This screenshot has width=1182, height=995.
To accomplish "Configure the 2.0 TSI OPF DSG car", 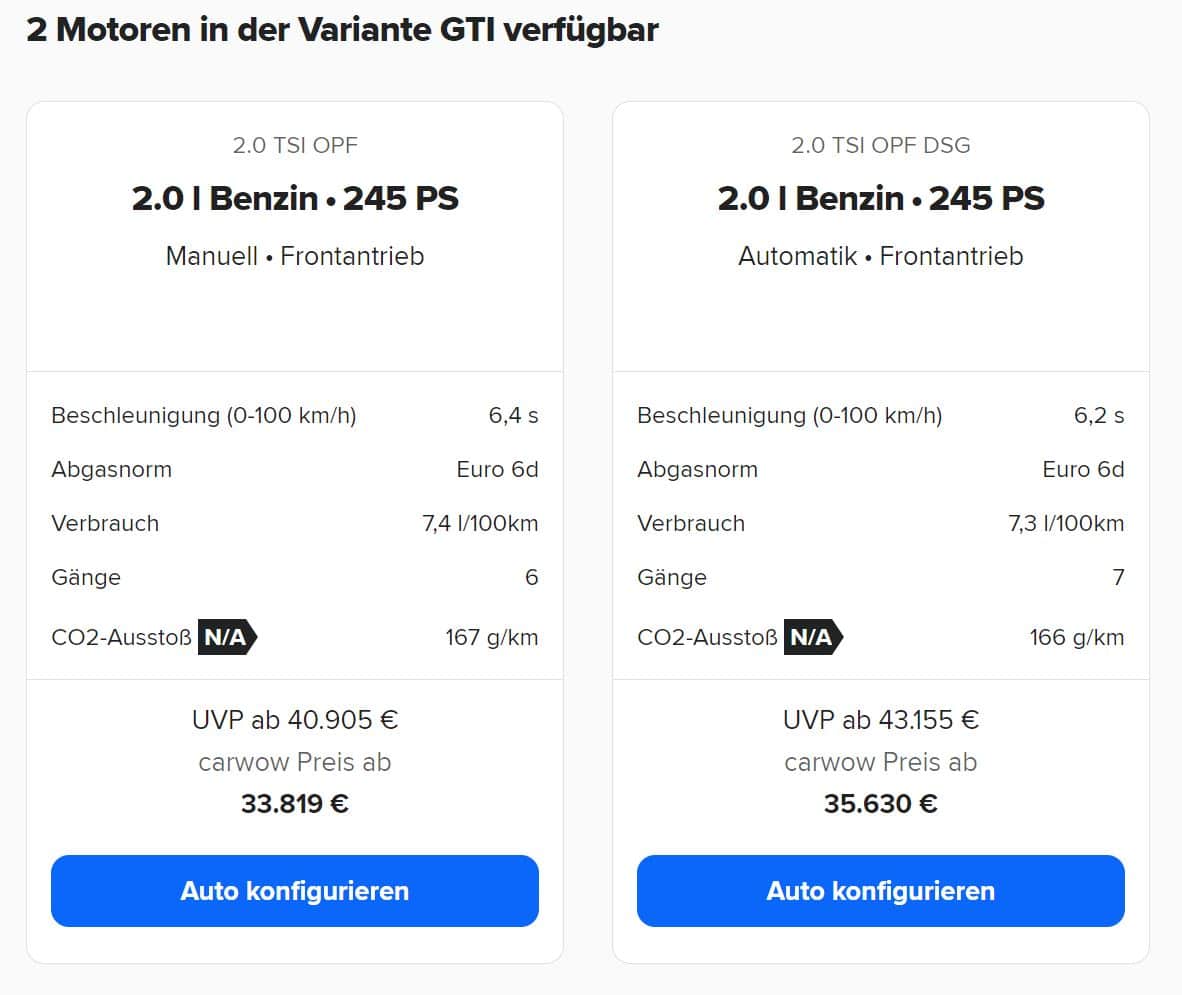I will [880, 891].
